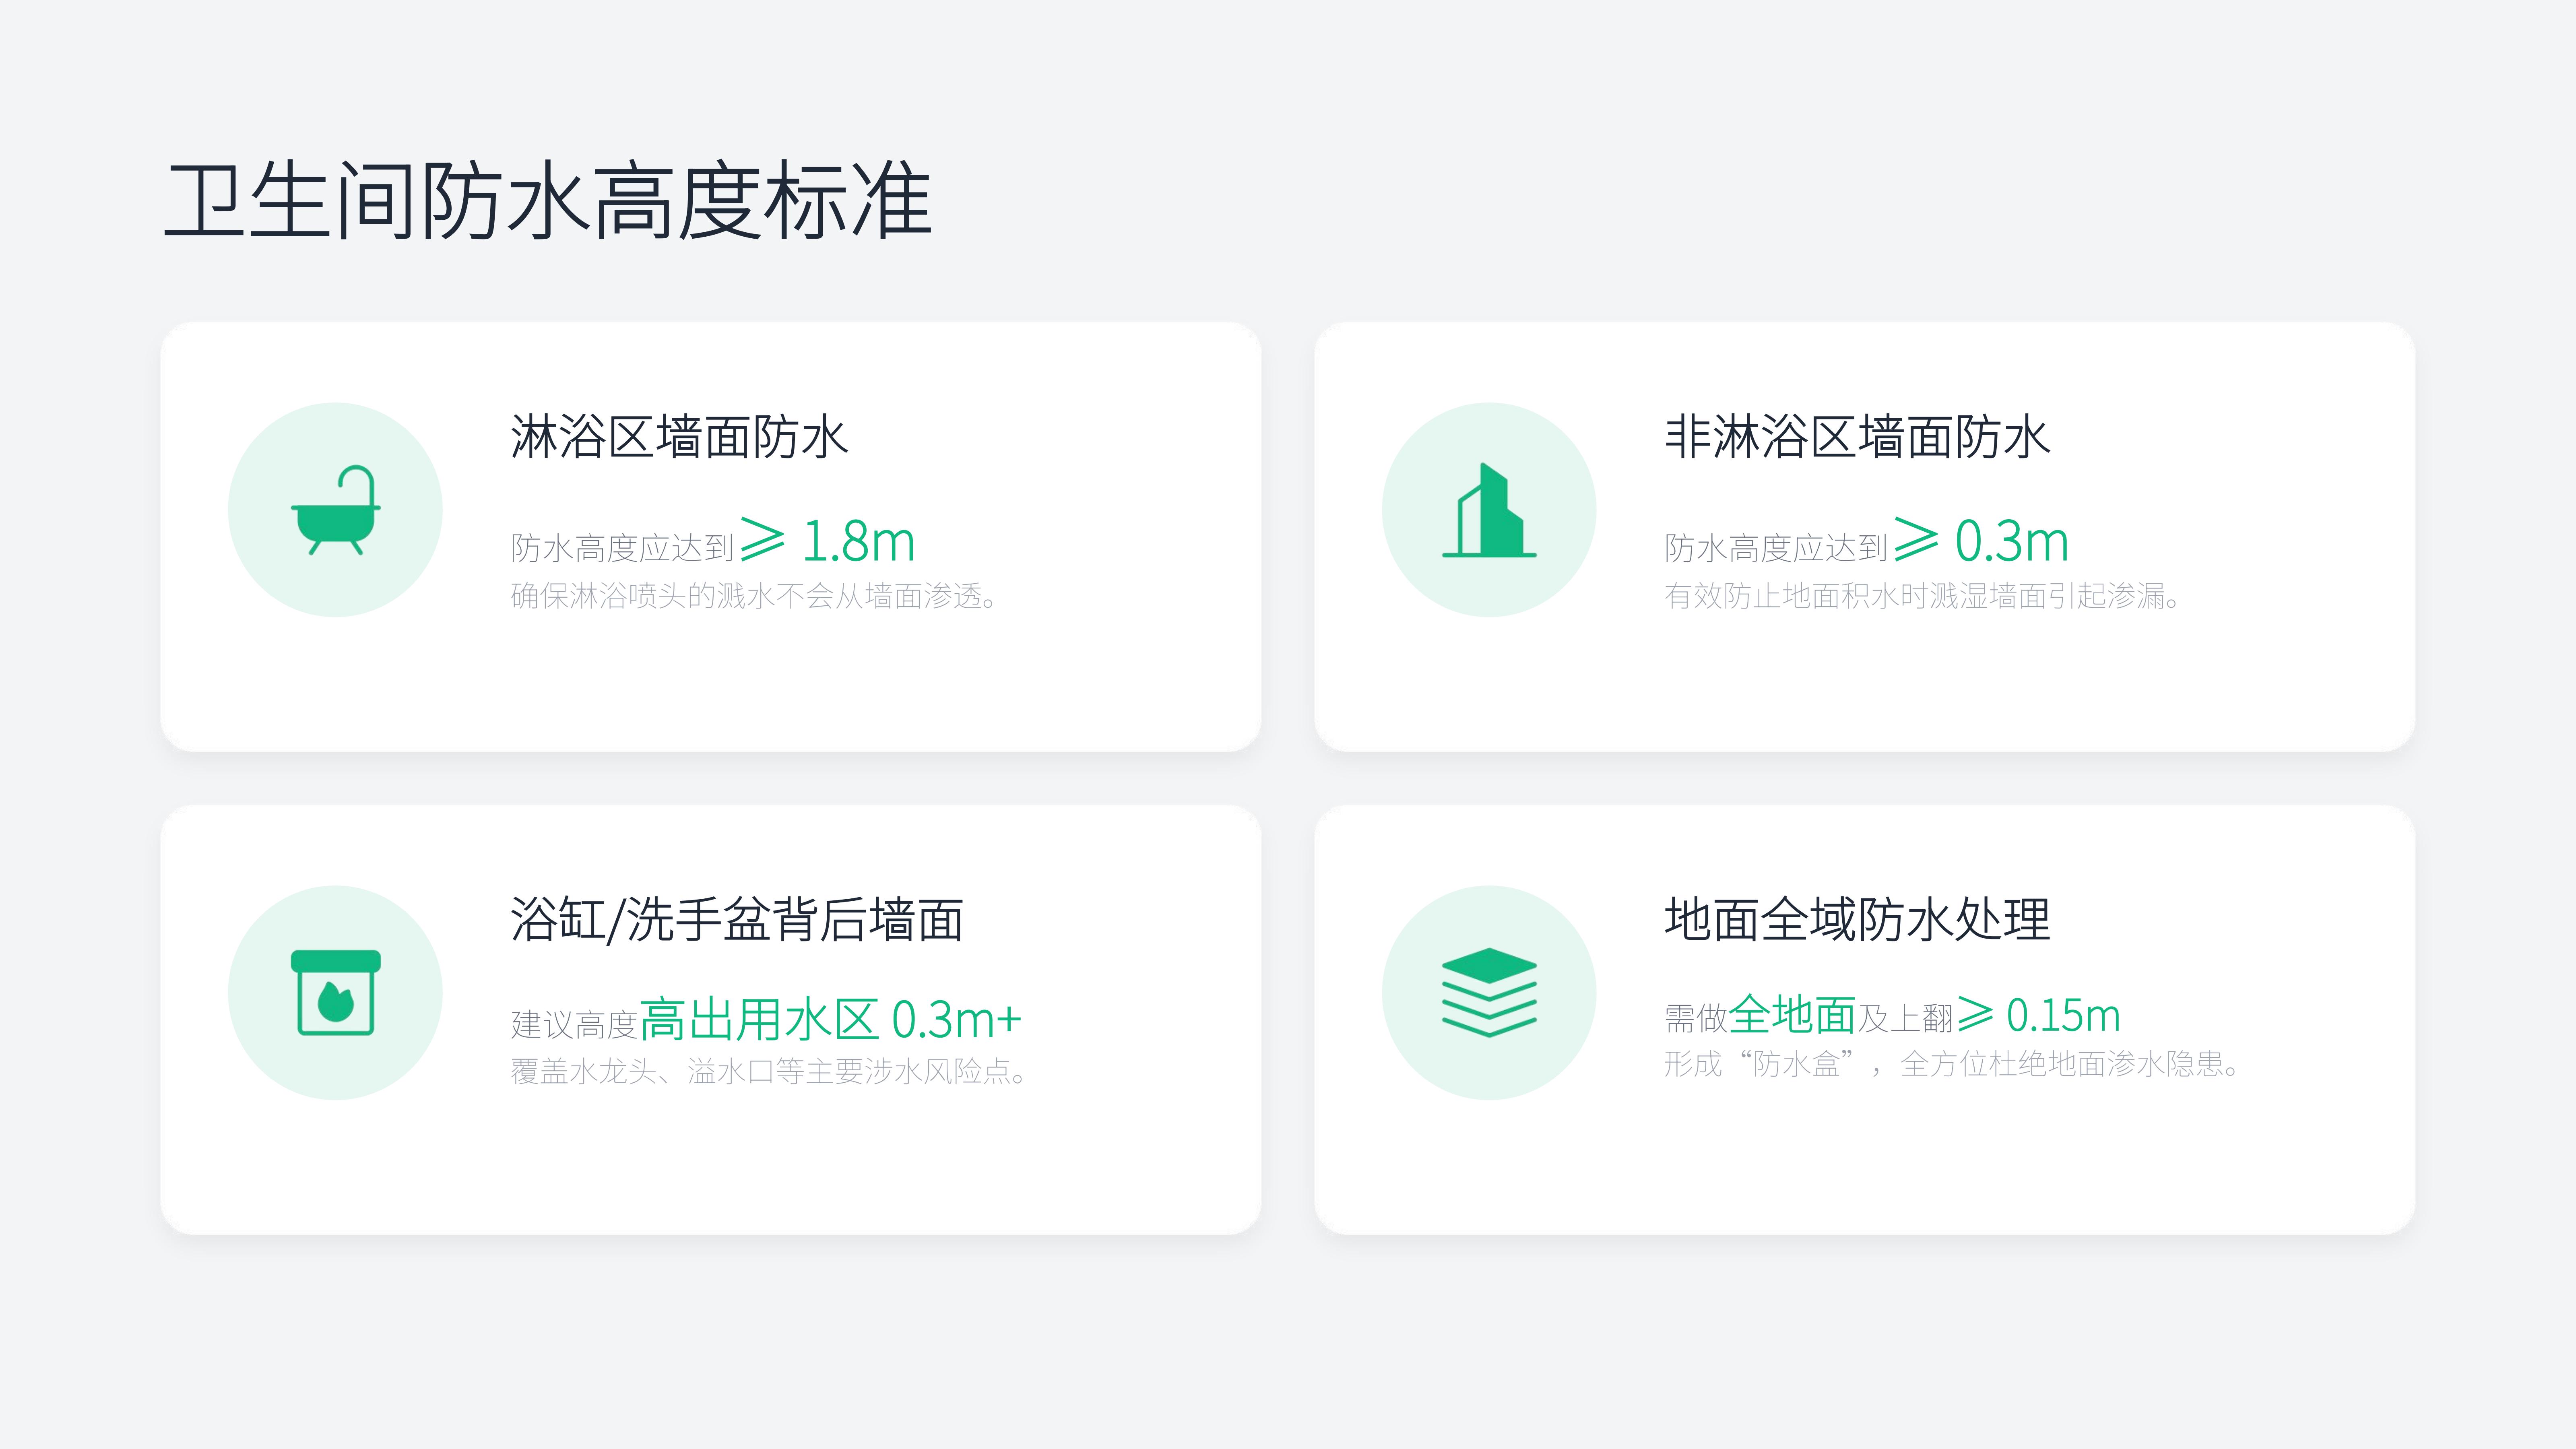Select the slide title 卫生间防水高度标准
This screenshot has width=2576, height=1449.
[x=548, y=200]
